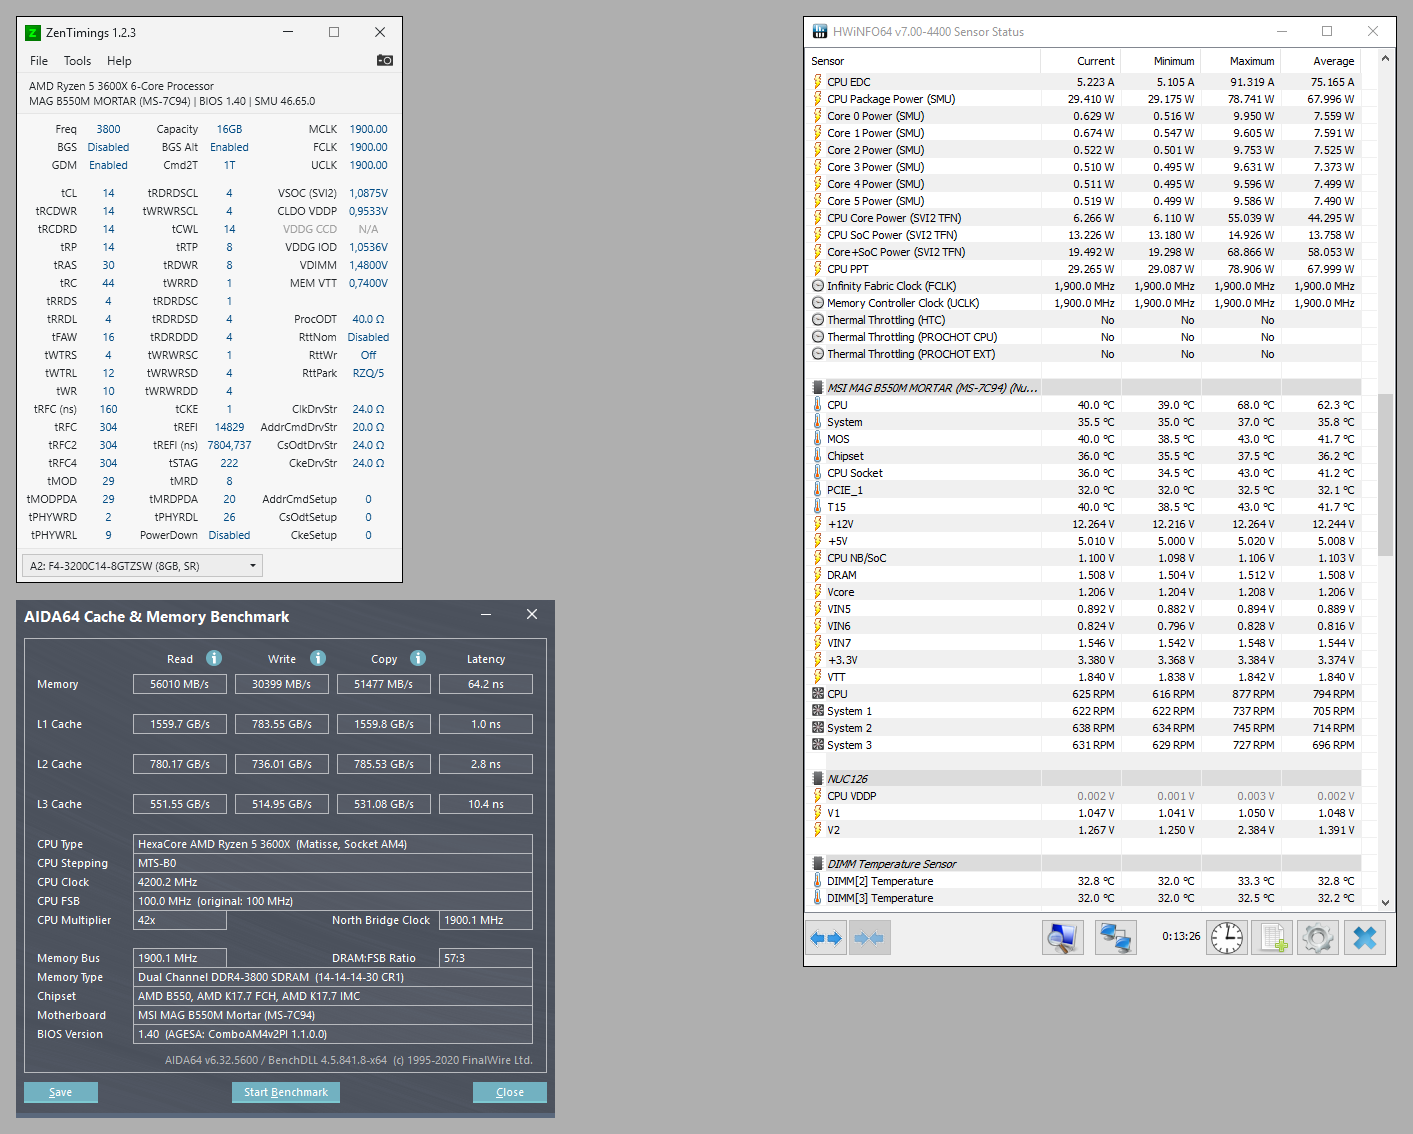Select the Memory Type DDR4-3800 field
This screenshot has width=1413, height=1134.
tap(333, 977)
